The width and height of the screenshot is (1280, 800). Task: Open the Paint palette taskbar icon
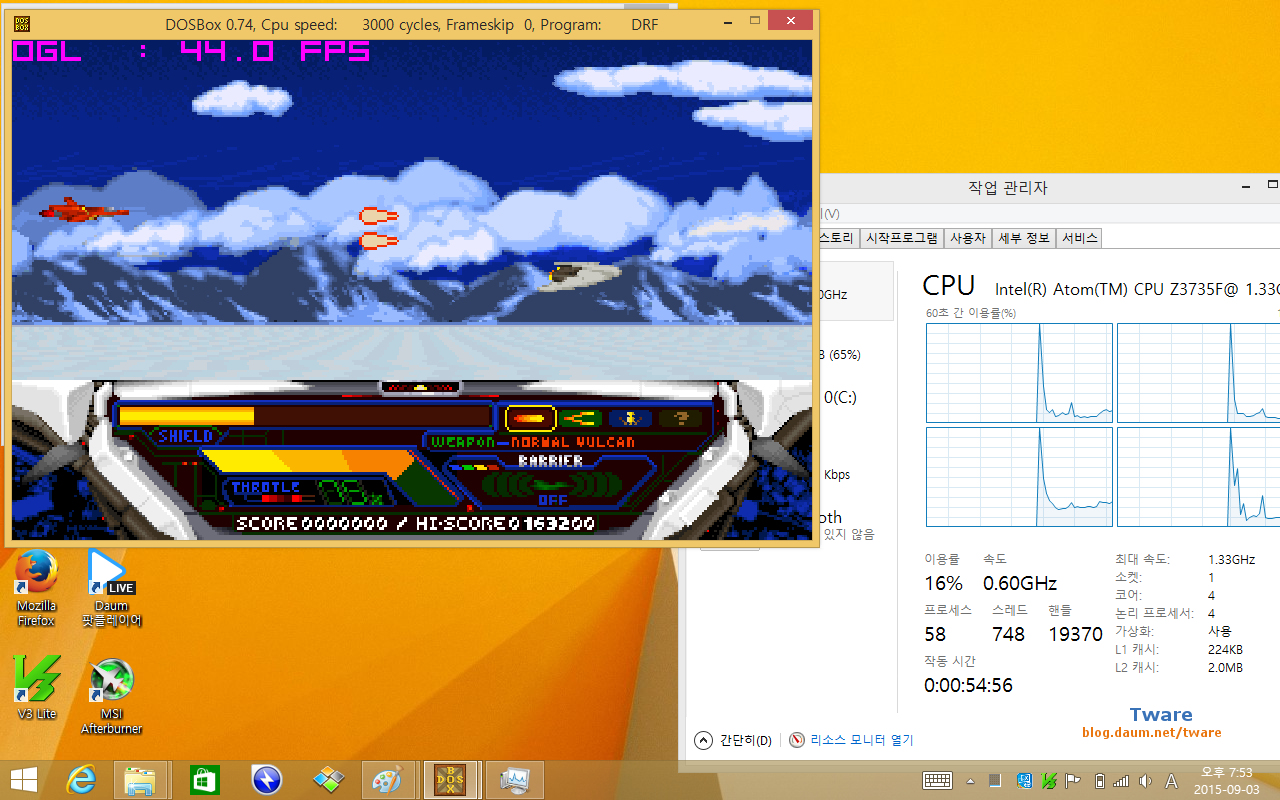pyautogui.click(x=390, y=779)
